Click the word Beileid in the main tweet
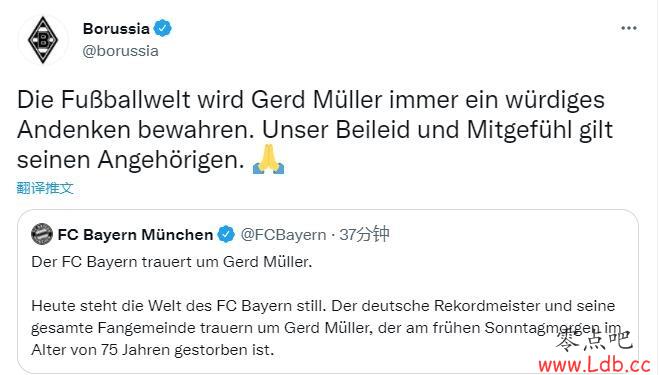This screenshot has width=660, height=375. (x=373, y=130)
